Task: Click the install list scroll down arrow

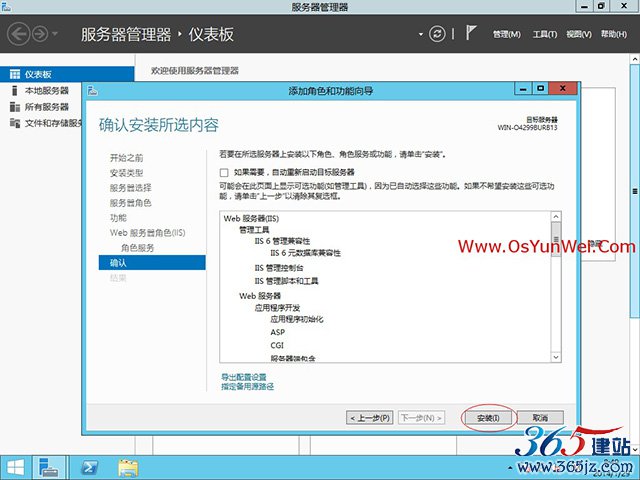Action: (556, 357)
